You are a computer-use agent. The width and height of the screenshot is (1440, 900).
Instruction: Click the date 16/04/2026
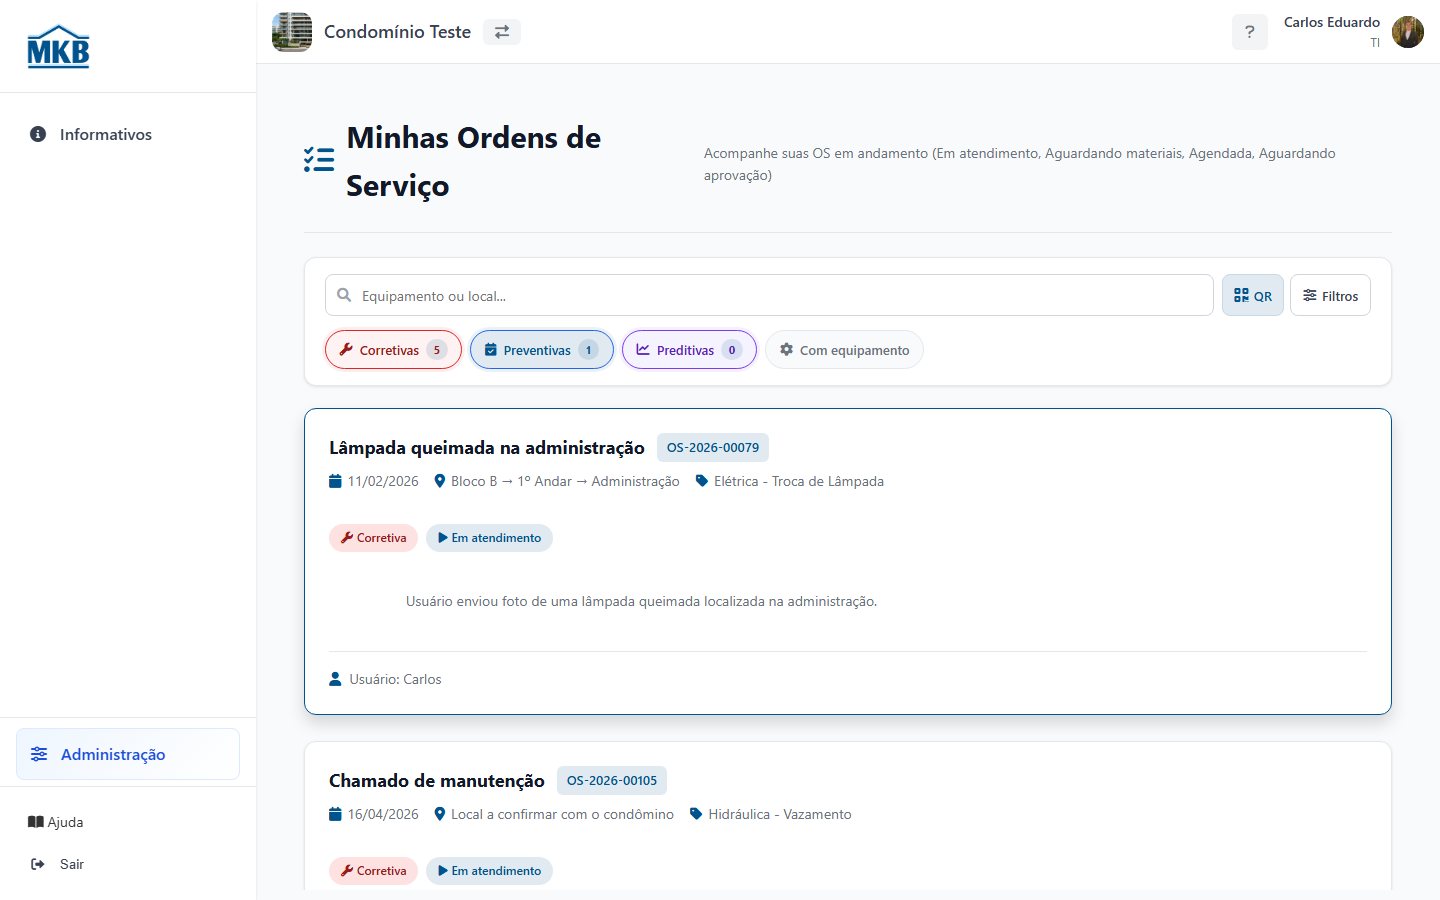pos(383,814)
